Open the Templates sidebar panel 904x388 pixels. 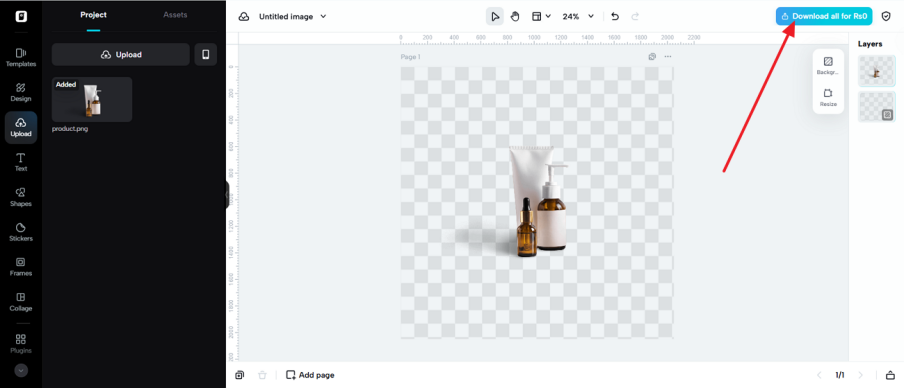[x=21, y=58]
